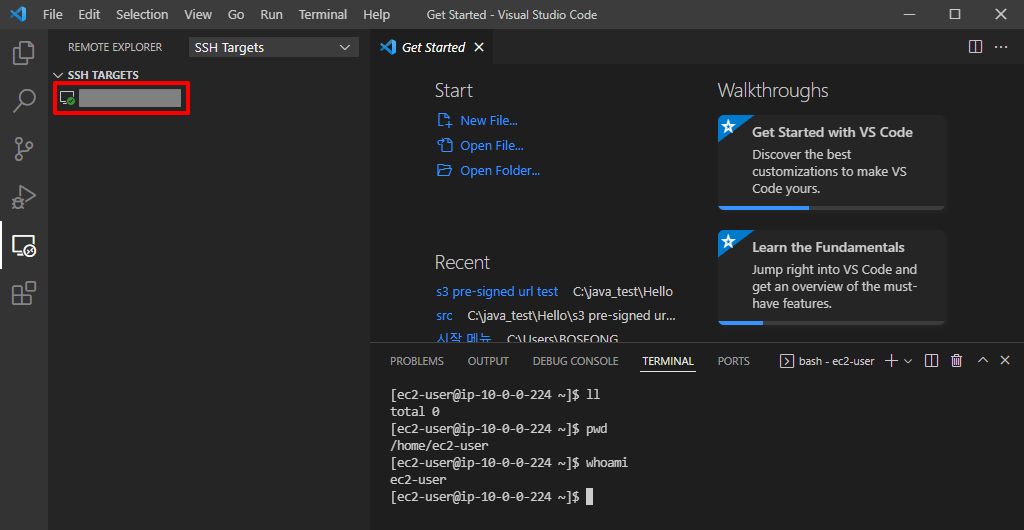Click the terminal prompt input line

[x=491, y=497]
